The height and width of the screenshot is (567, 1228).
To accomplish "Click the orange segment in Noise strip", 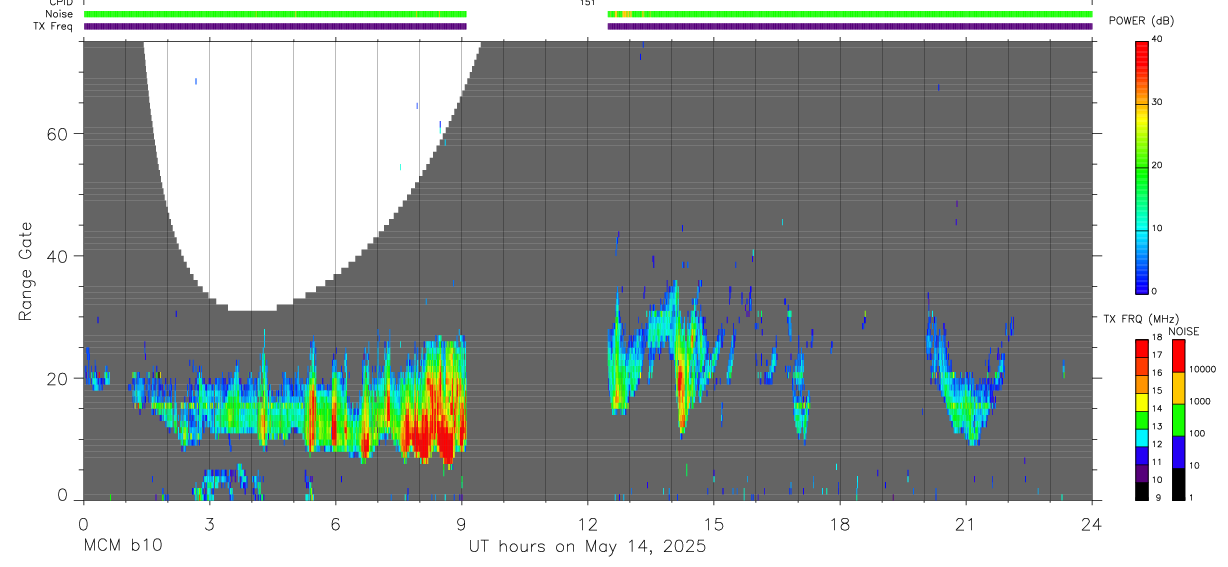I will pyautogui.click(x=623, y=14).
